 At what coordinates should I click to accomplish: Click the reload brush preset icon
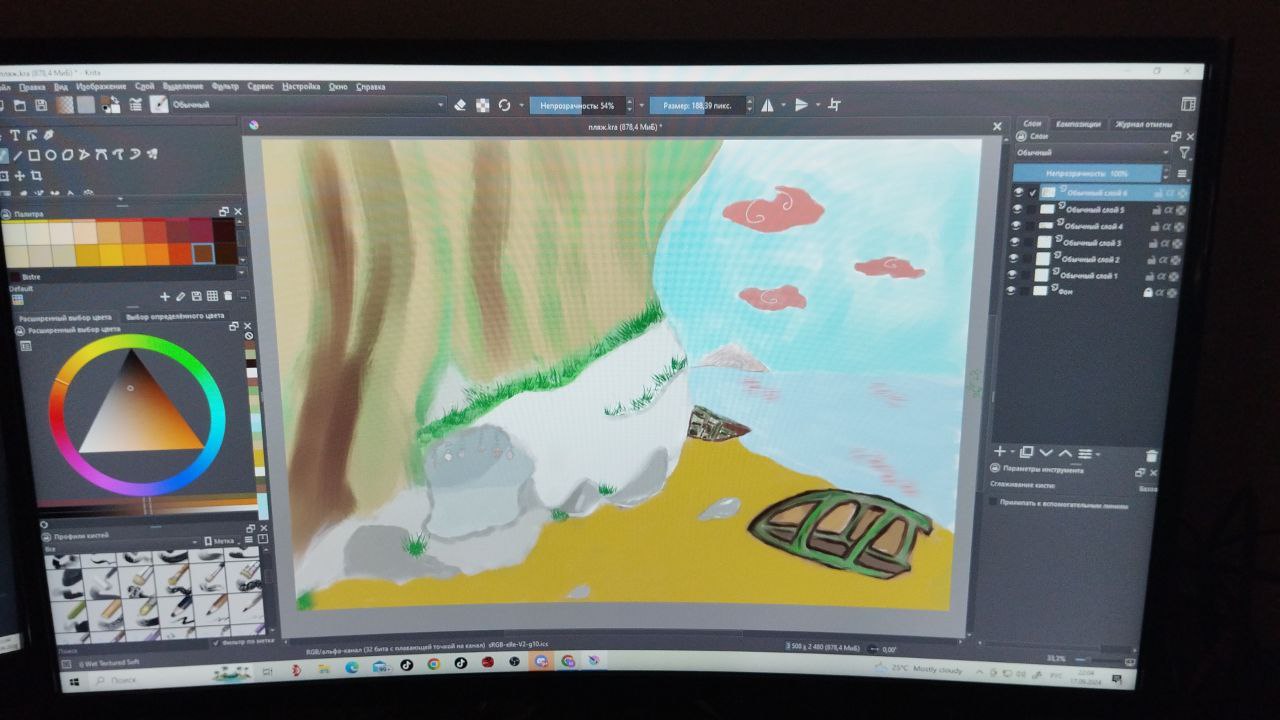coord(504,105)
